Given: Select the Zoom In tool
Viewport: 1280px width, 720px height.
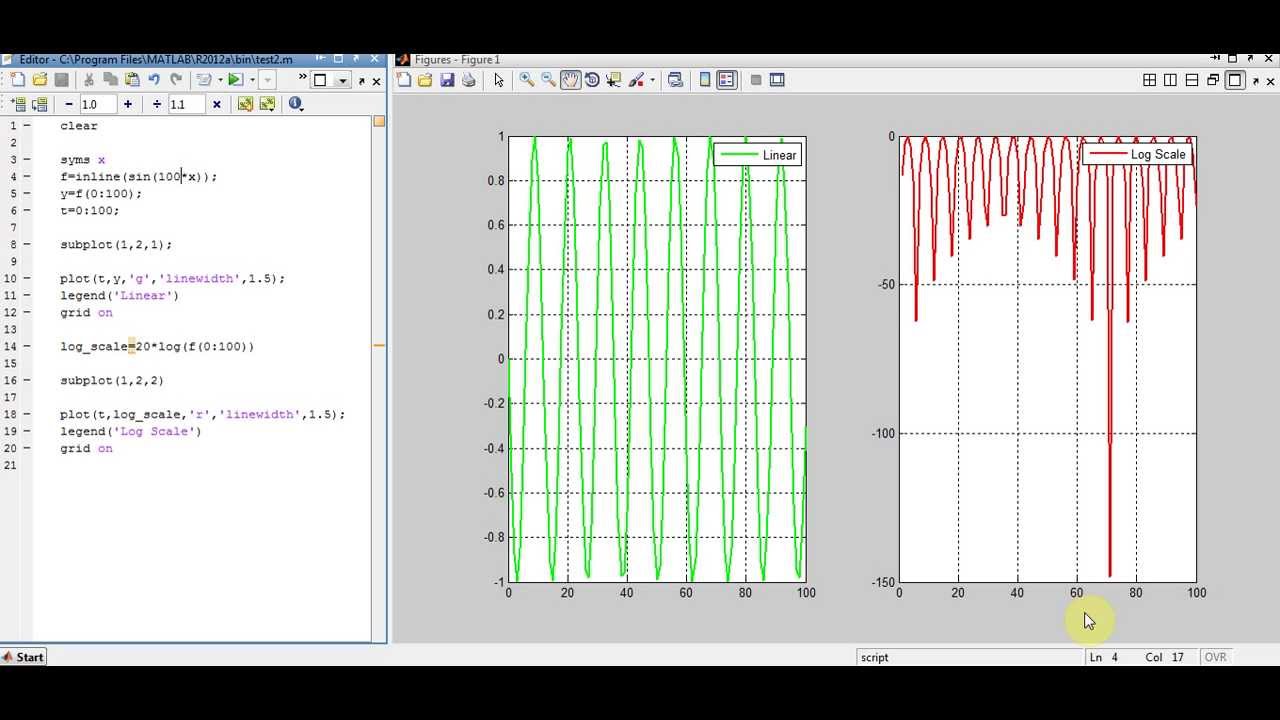Looking at the screenshot, I should click(527, 80).
